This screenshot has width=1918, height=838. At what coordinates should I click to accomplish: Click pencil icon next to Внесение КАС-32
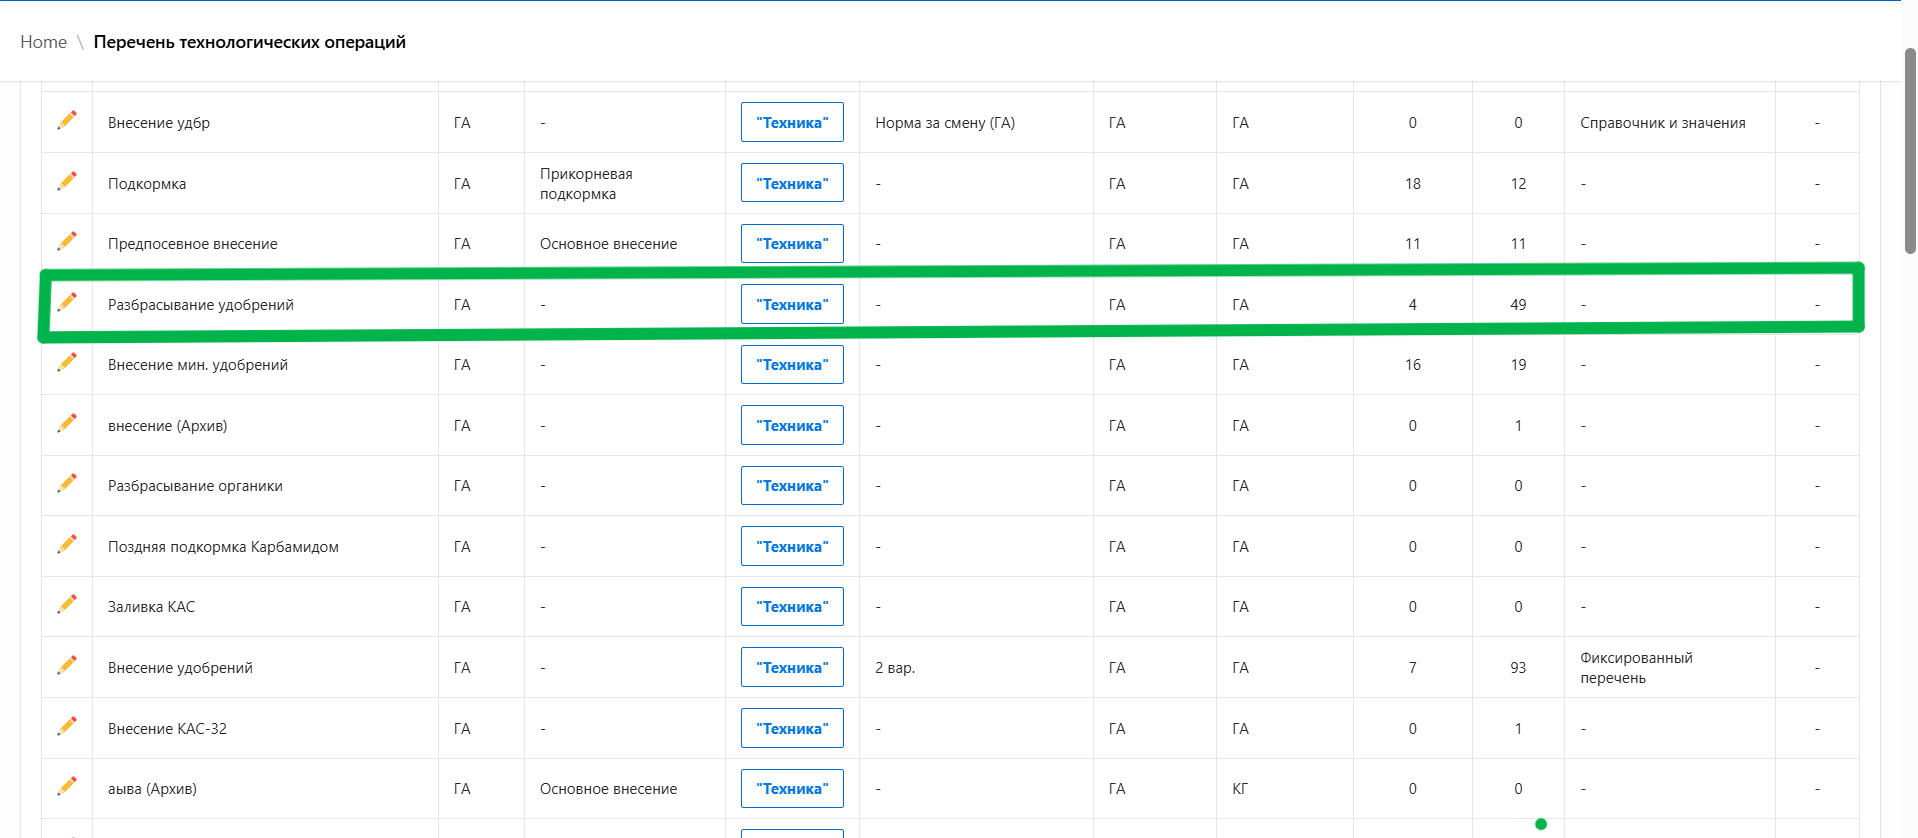click(67, 727)
